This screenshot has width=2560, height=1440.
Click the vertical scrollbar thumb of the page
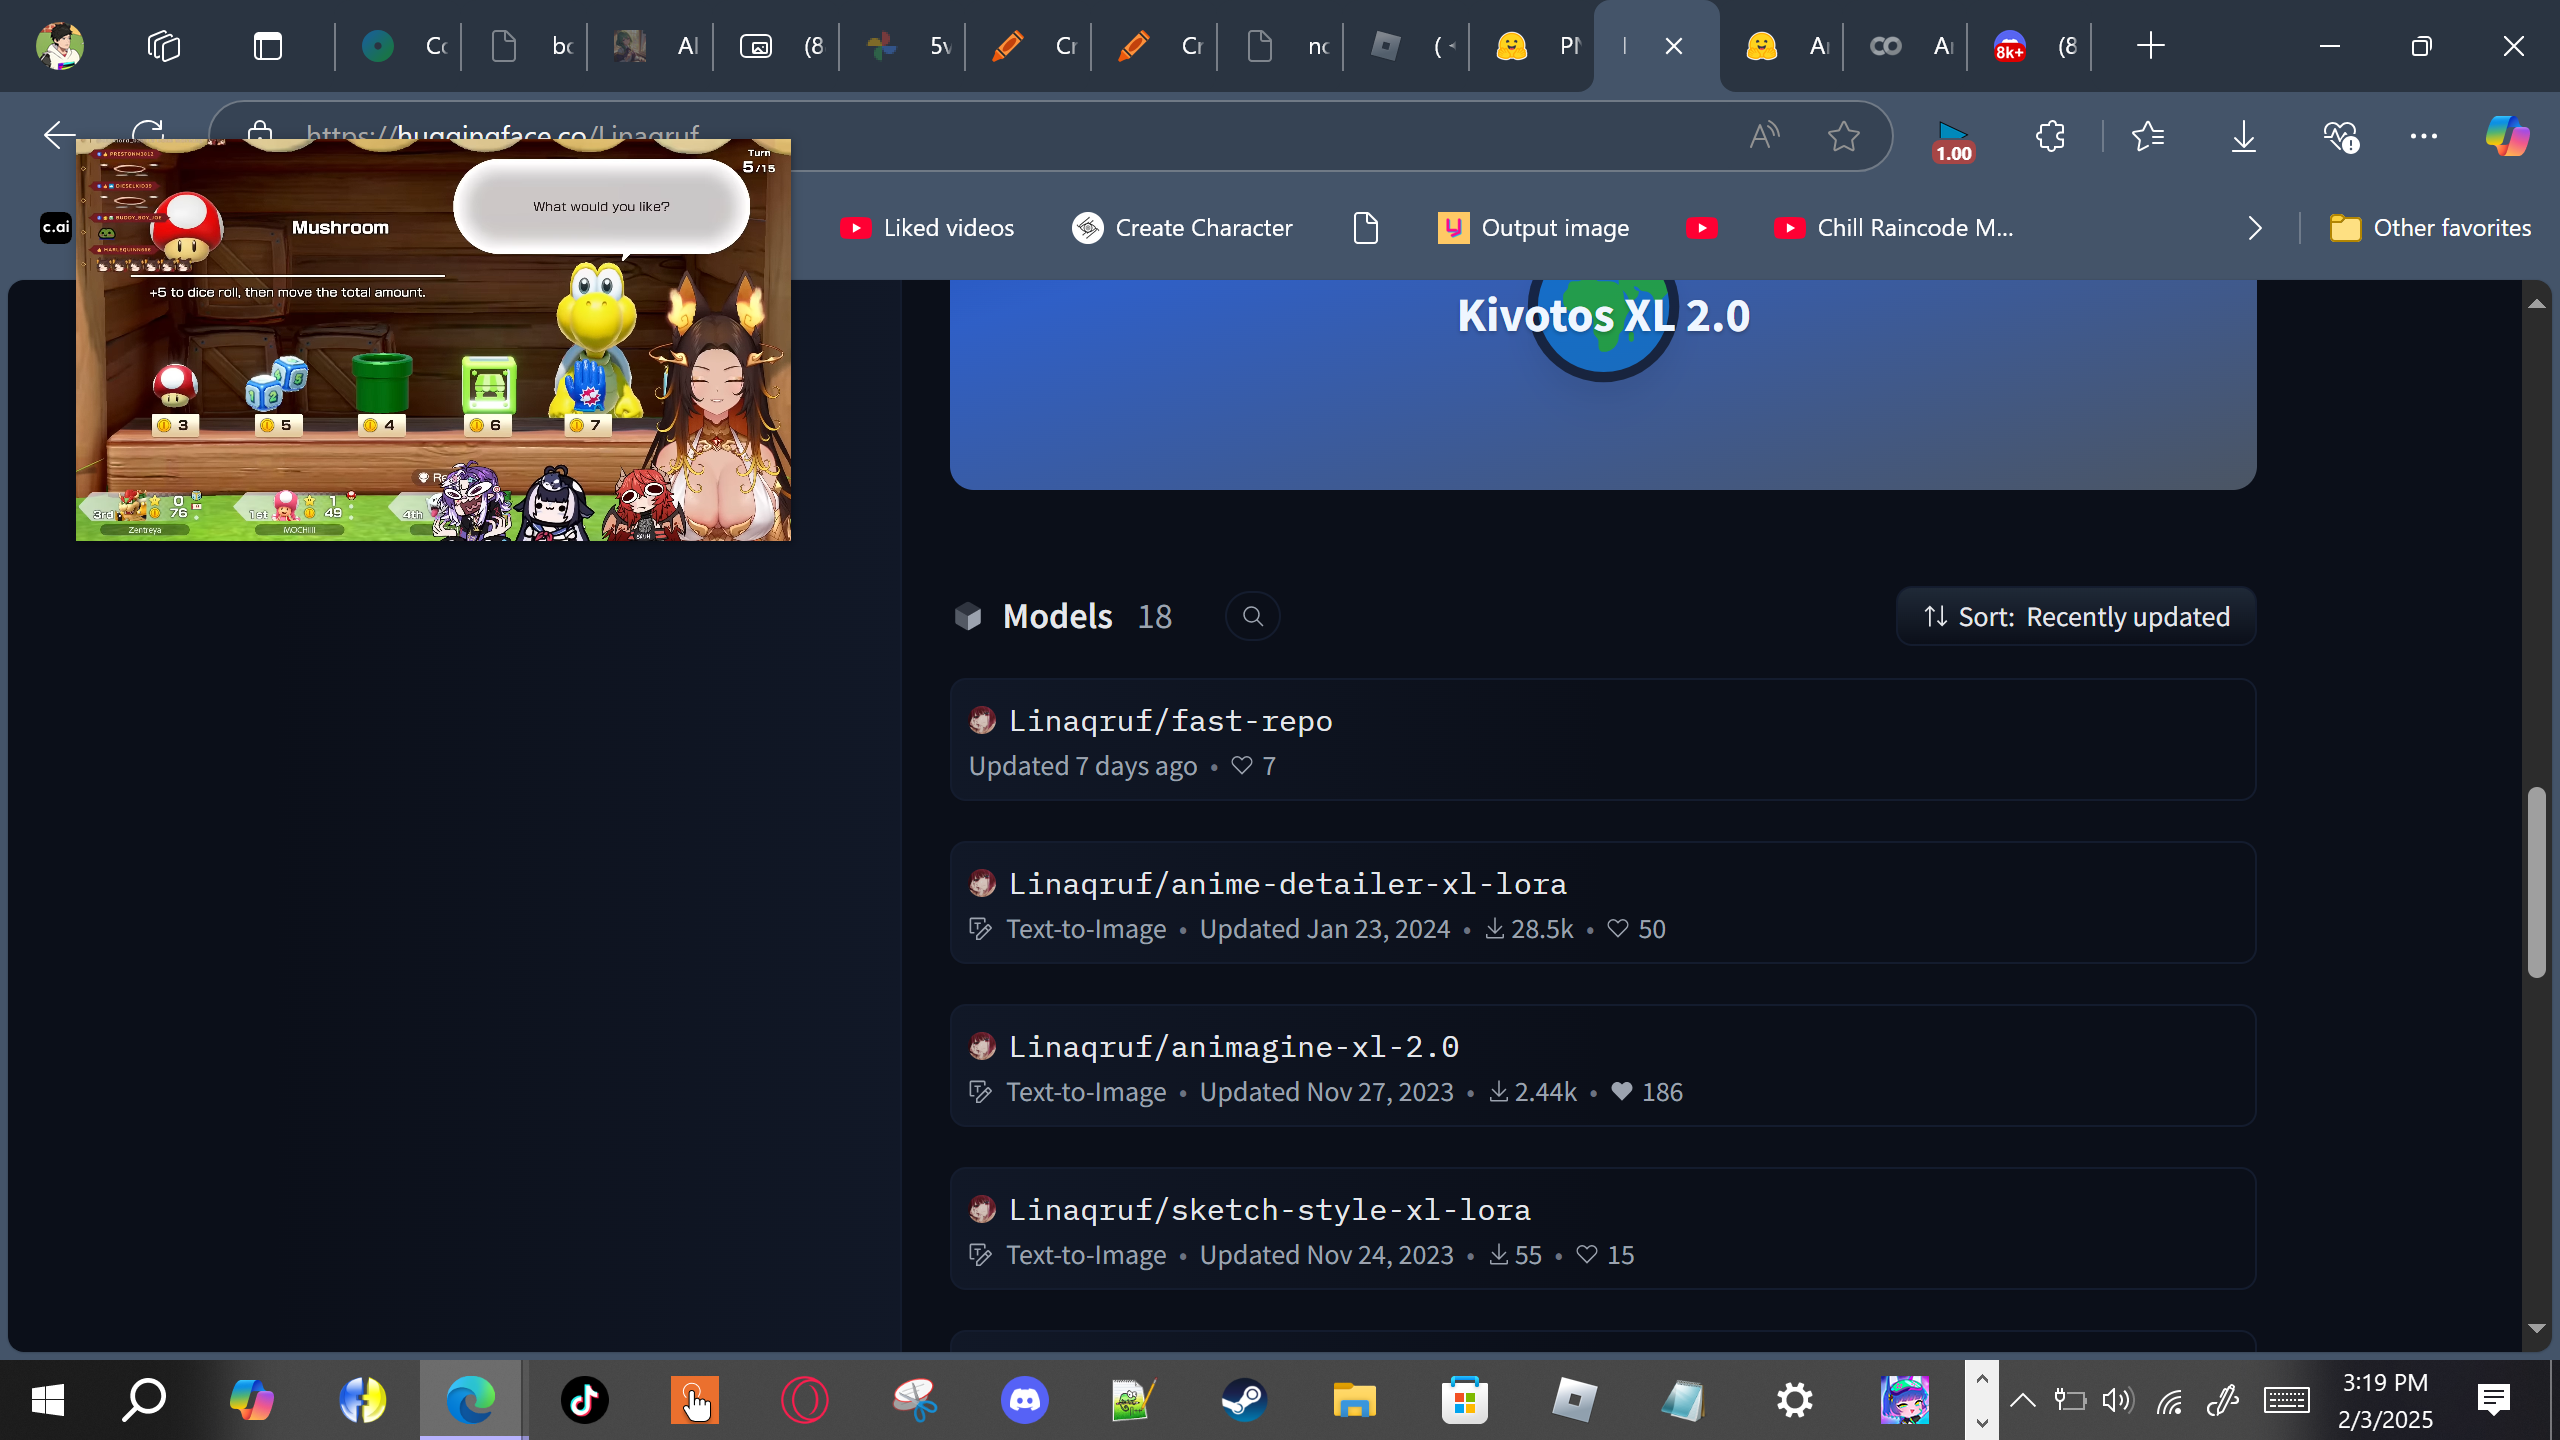(x=2537, y=882)
